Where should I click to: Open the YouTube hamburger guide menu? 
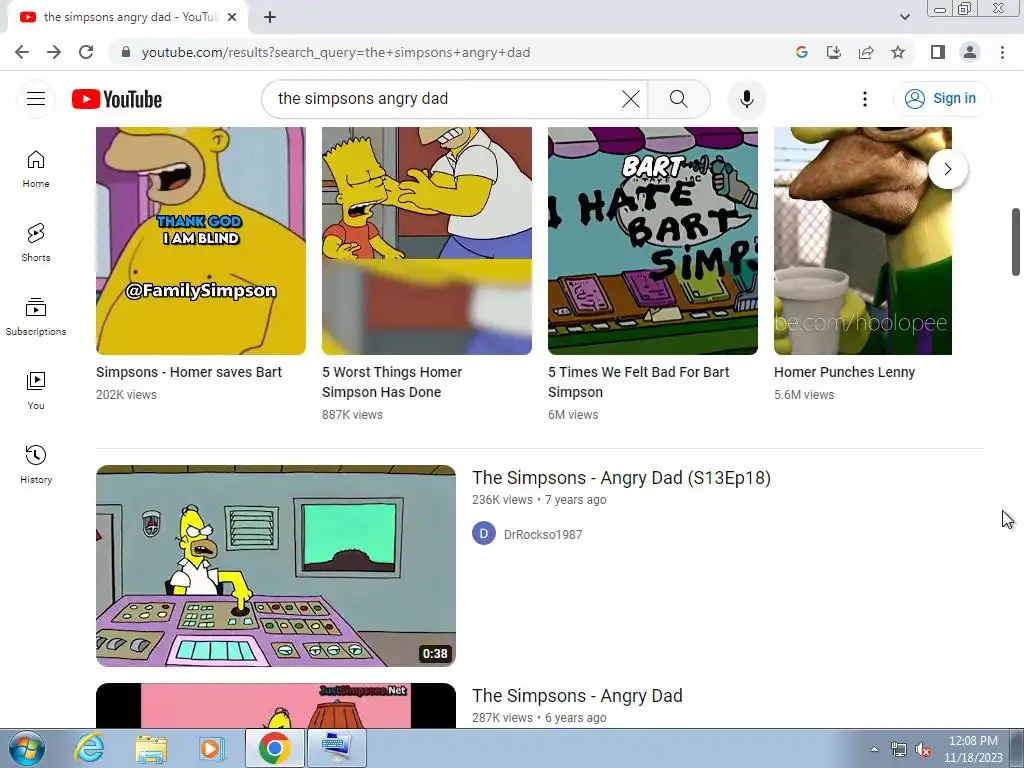[36, 99]
